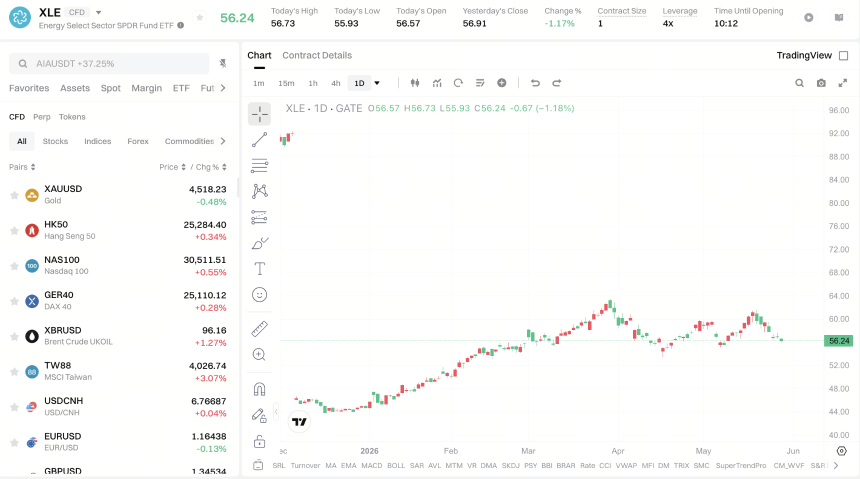Toggle magnet mode for drawings
Viewport: 860px width, 479px height.
[259, 389]
